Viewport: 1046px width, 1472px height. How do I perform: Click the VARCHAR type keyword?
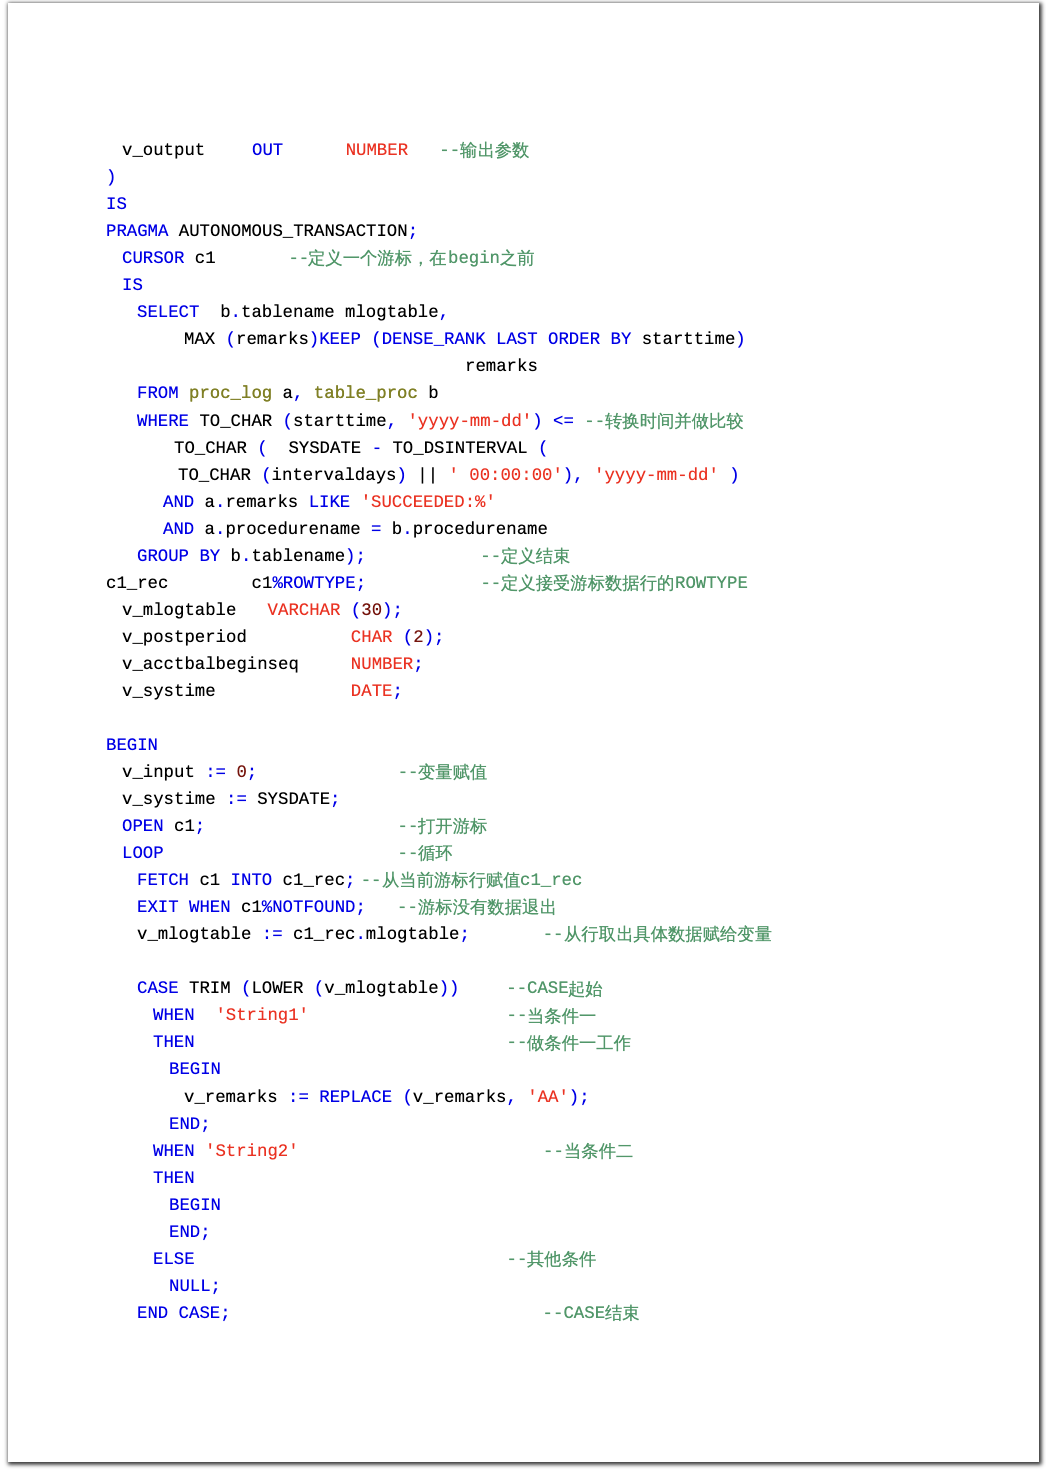pos(304,610)
